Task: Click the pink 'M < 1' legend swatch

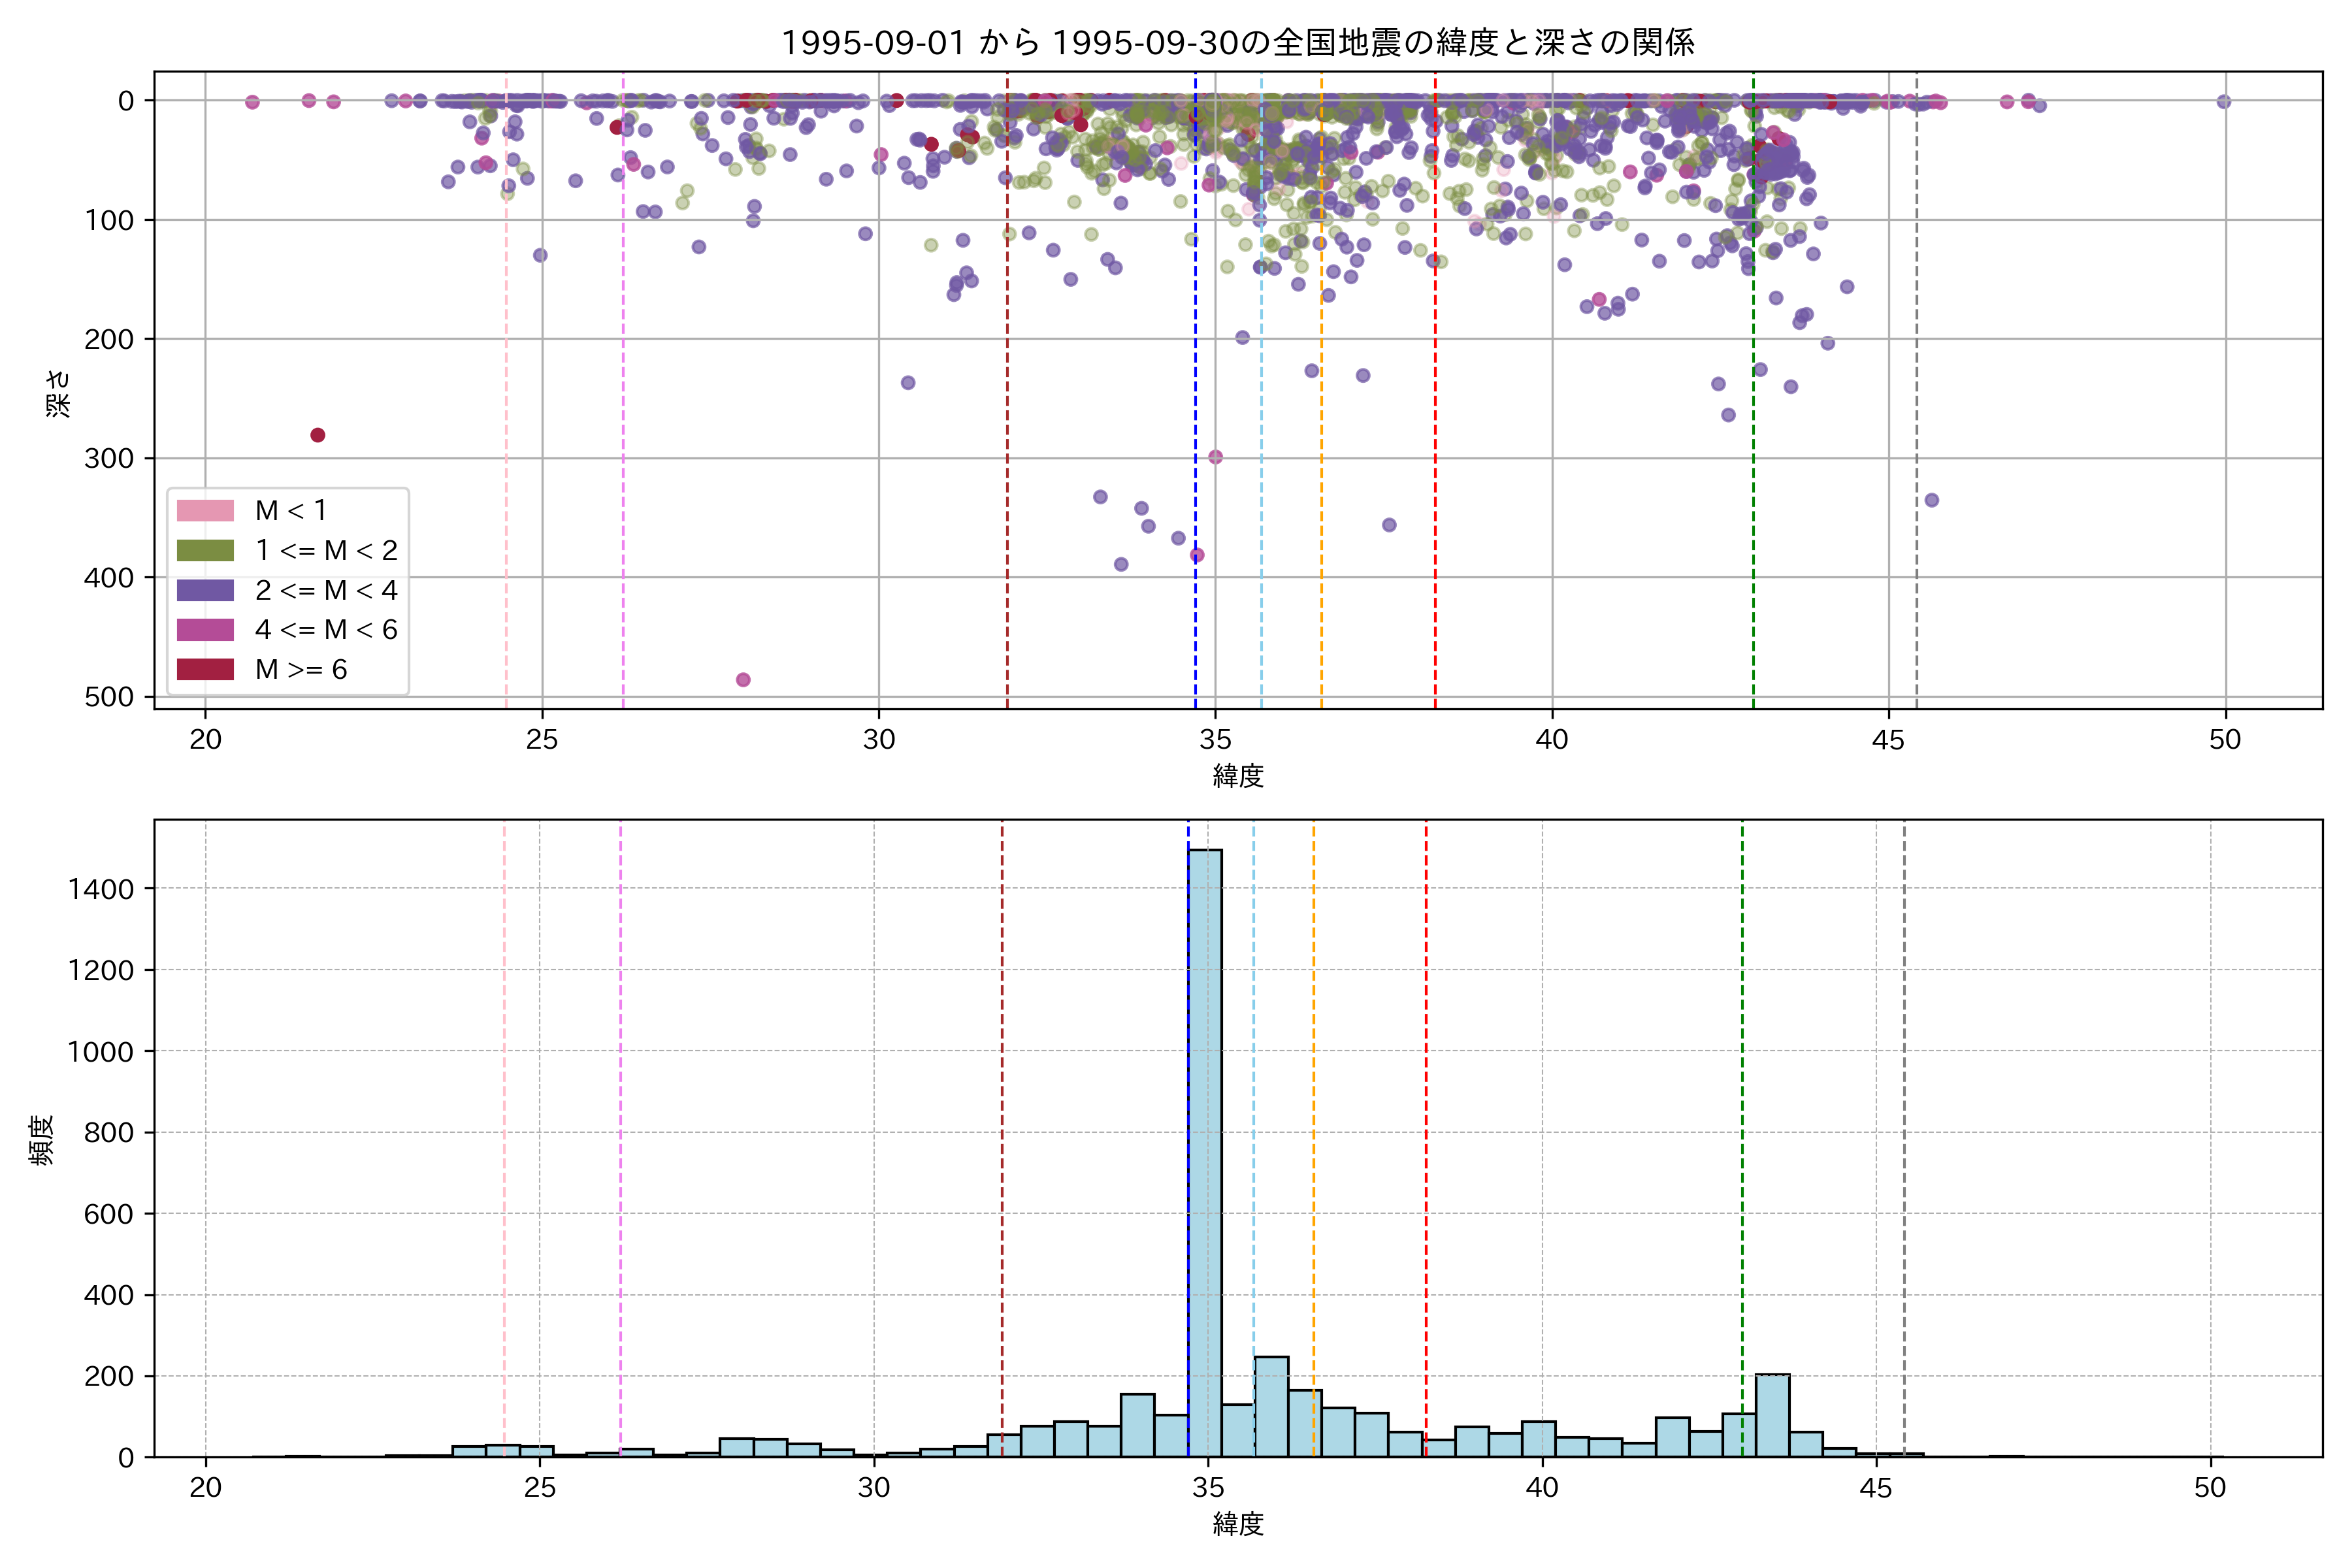Action: [x=205, y=511]
